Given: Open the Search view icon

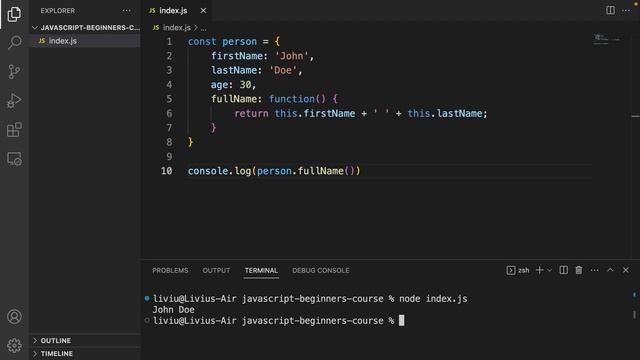Looking at the screenshot, I should pyautogui.click(x=14, y=42).
